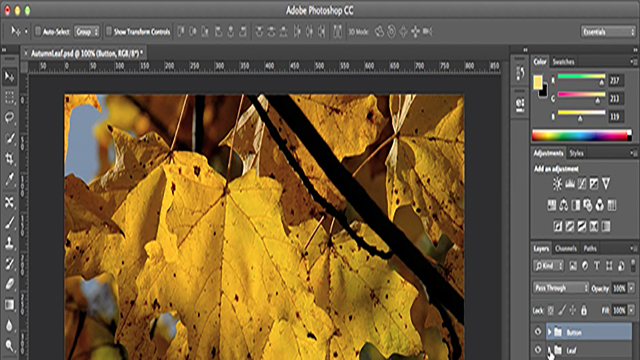Open the History panel icon

(520, 73)
